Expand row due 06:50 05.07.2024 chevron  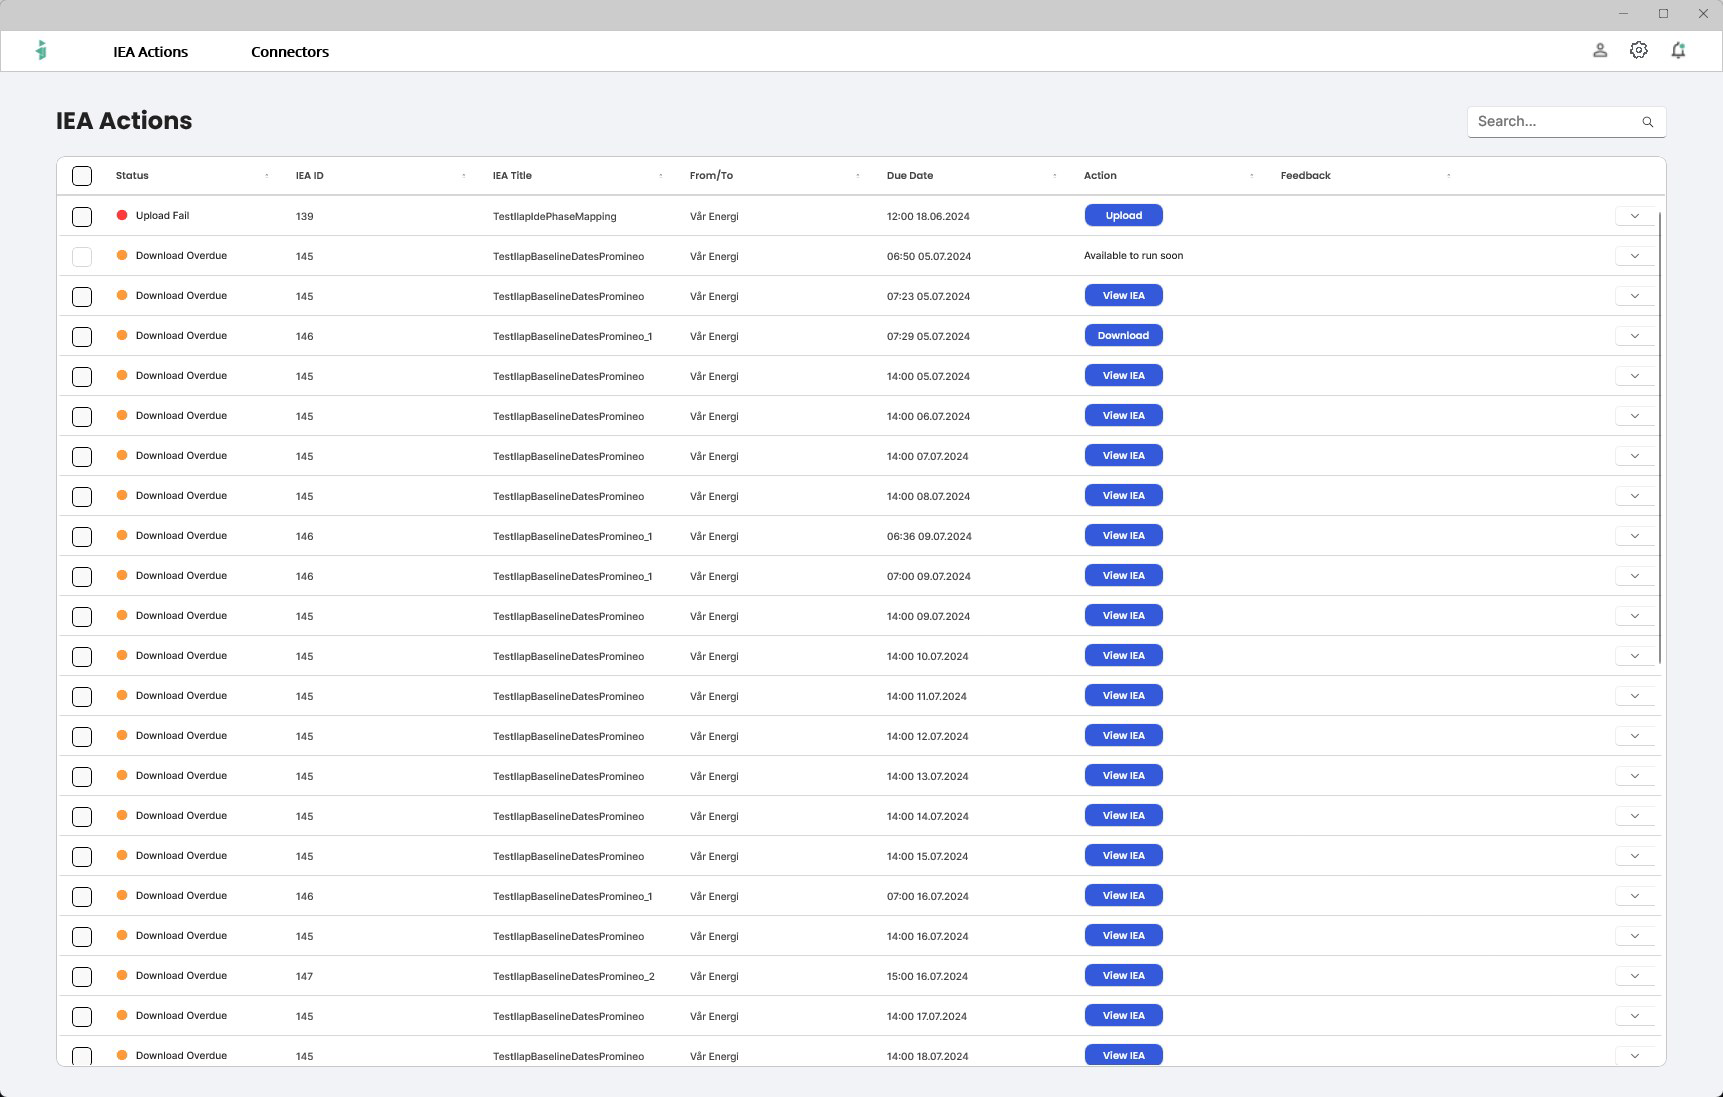1635,256
